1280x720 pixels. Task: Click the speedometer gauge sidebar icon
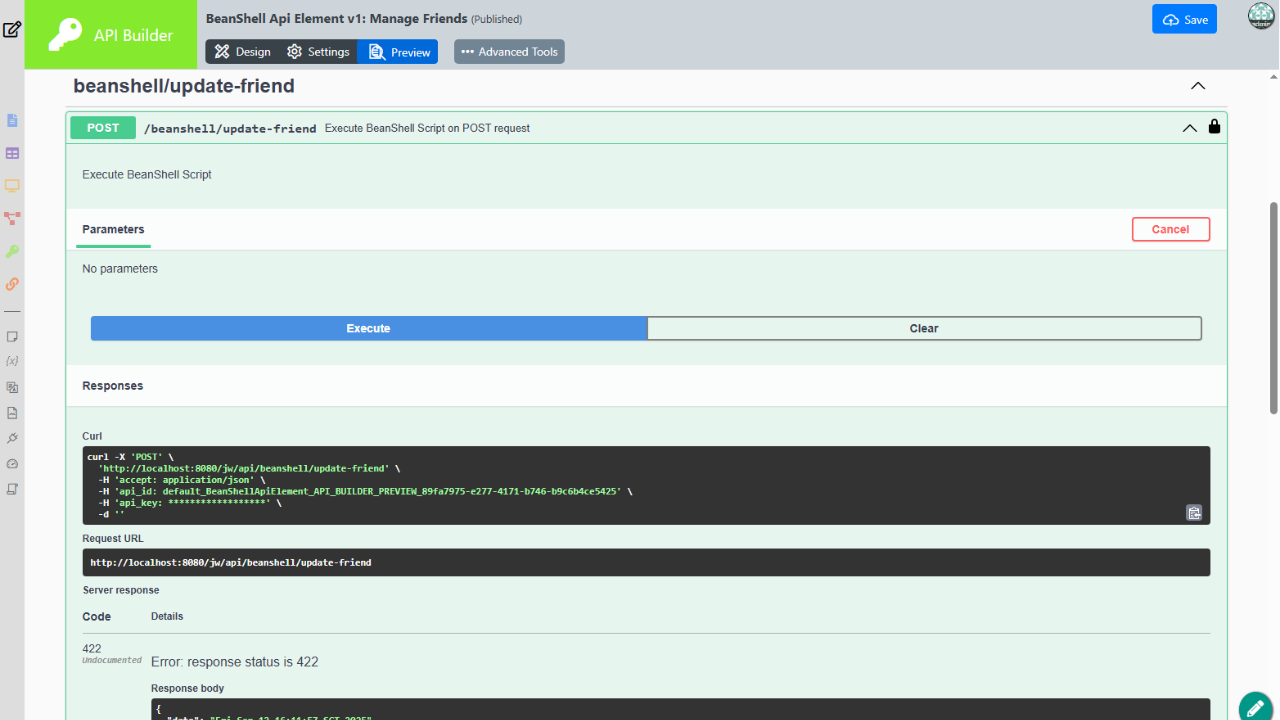(x=12, y=464)
